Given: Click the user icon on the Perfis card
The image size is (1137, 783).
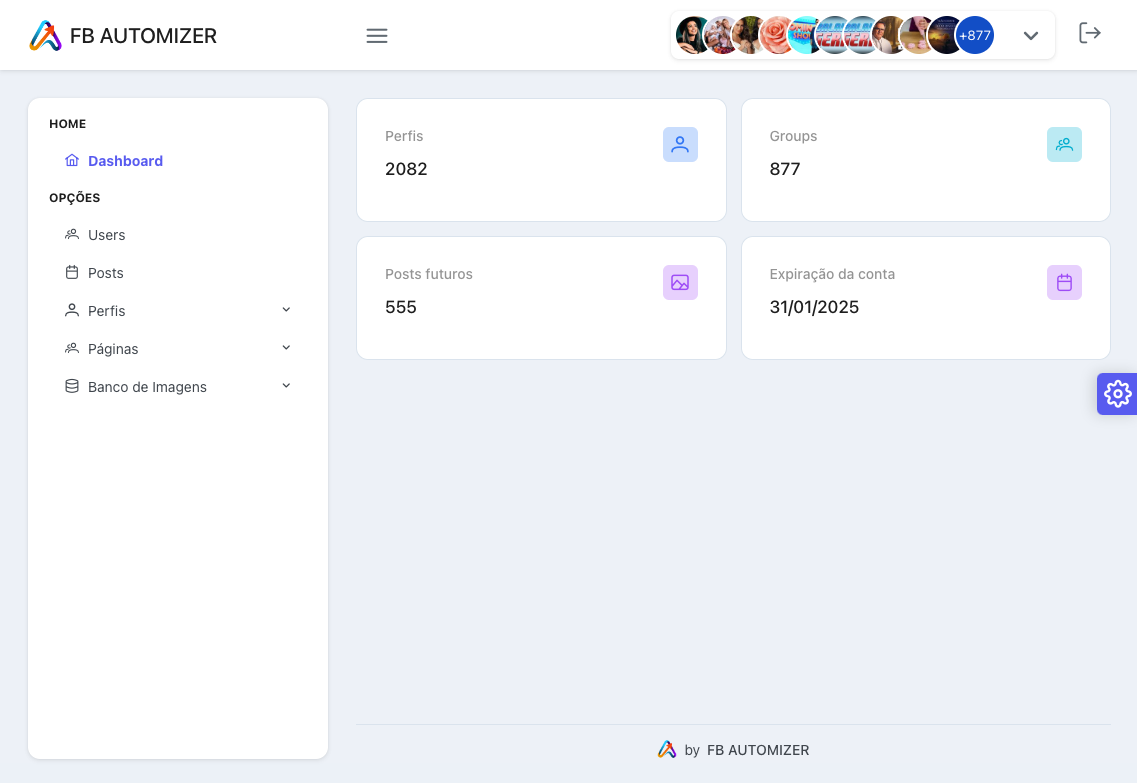Looking at the screenshot, I should click(x=680, y=145).
